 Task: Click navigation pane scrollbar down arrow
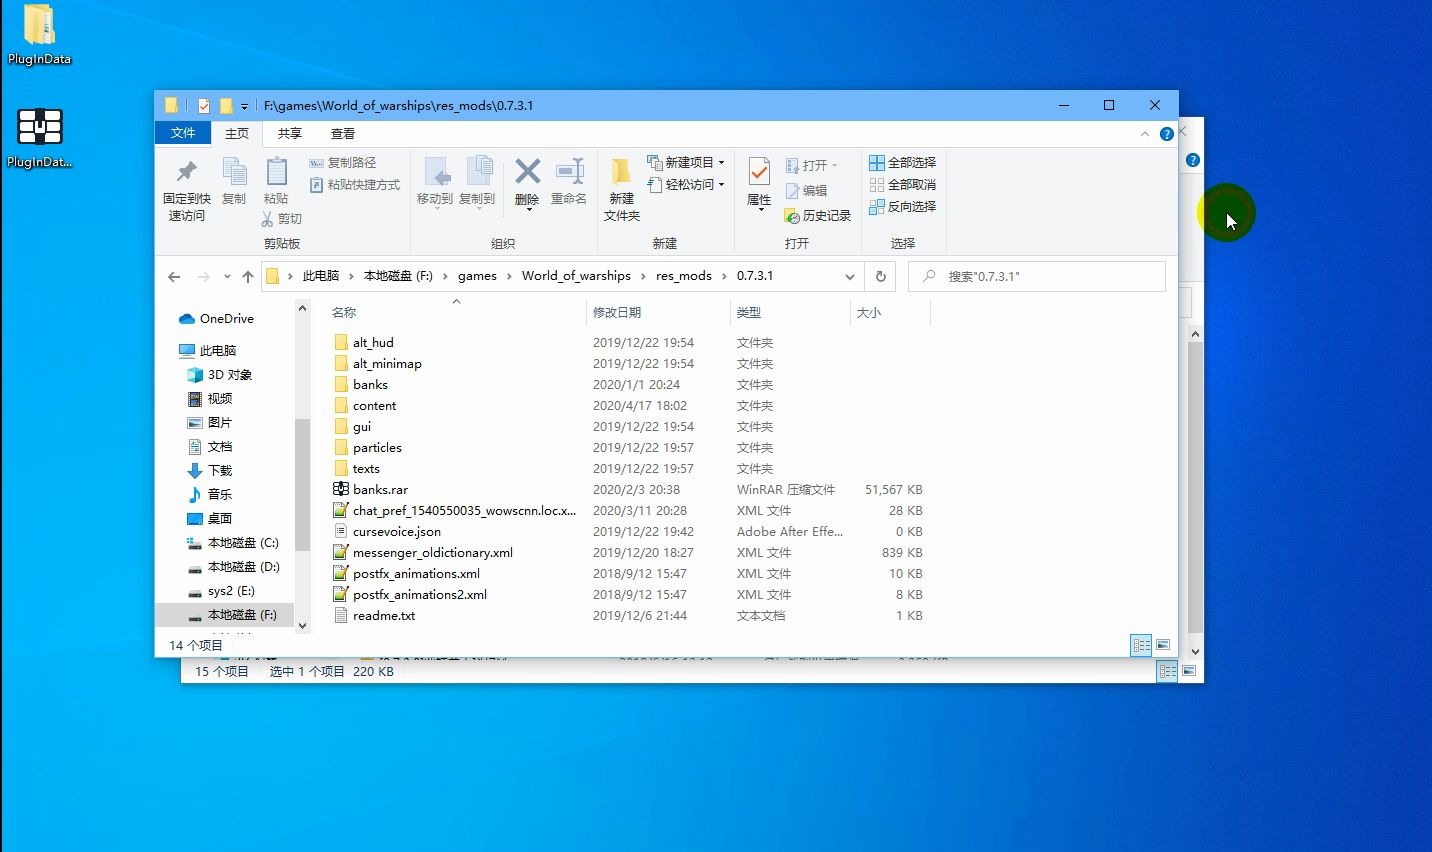coord(303,625)
